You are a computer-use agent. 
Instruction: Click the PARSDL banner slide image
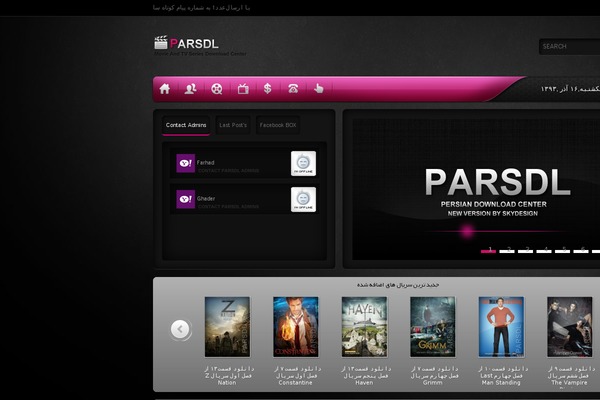click(476, 189)
